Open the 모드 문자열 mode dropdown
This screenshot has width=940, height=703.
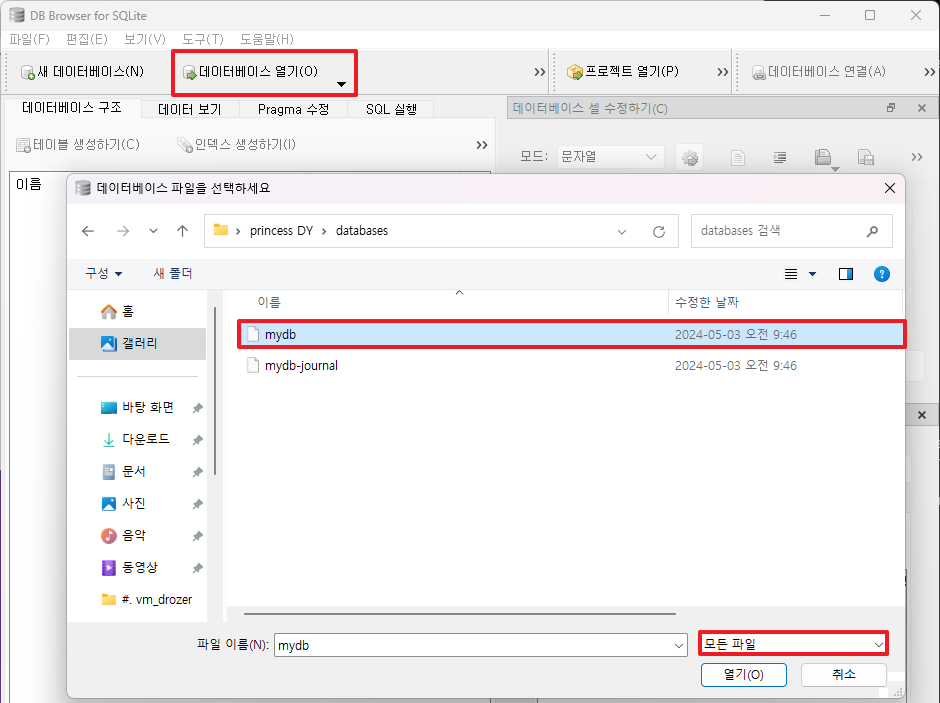point(610,157)
